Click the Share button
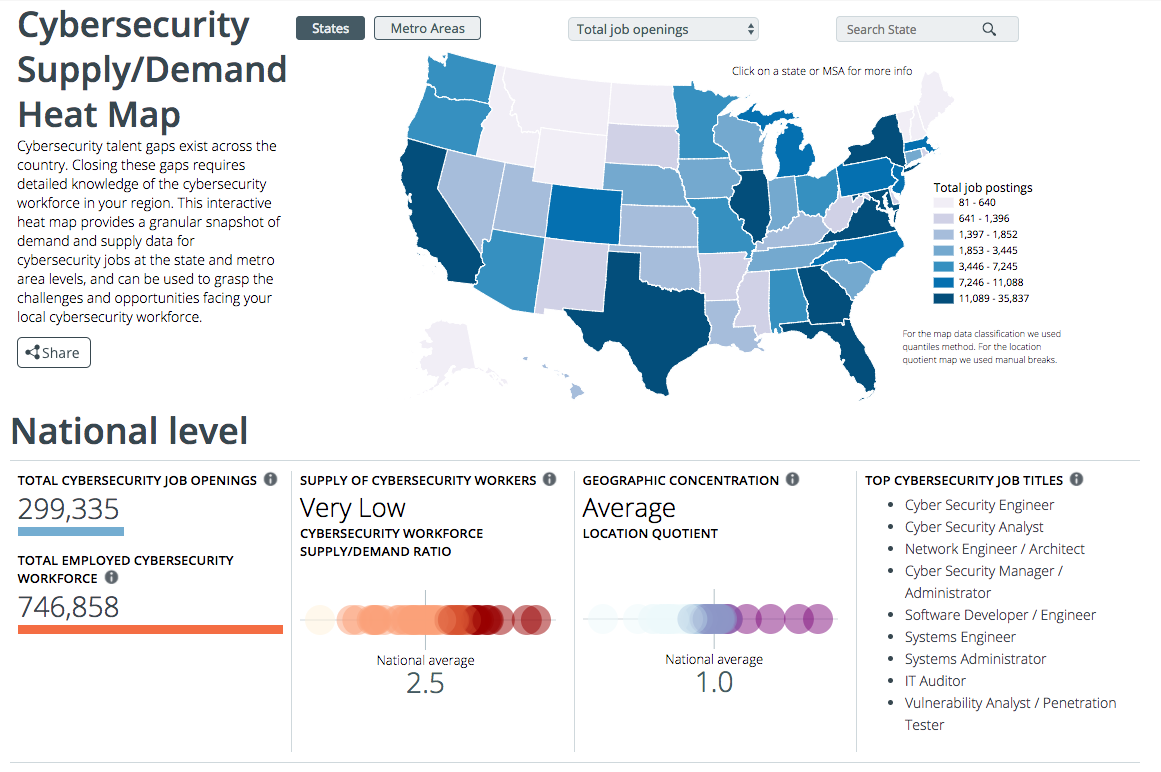 pos(54,352)
